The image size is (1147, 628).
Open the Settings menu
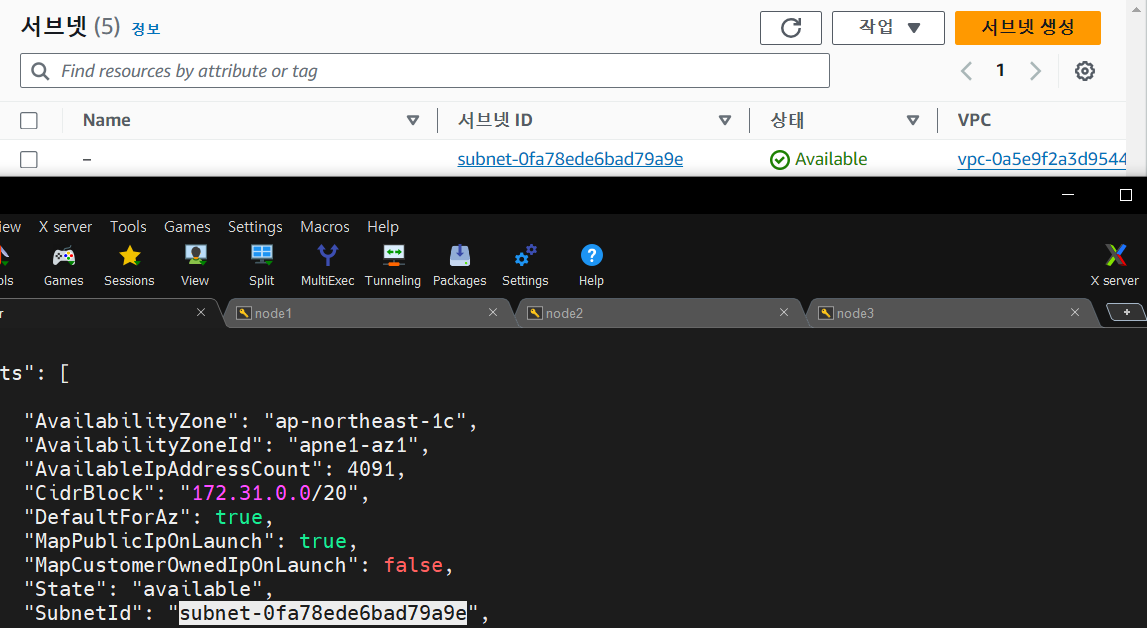pyautogui.click(x=255, y=227)
